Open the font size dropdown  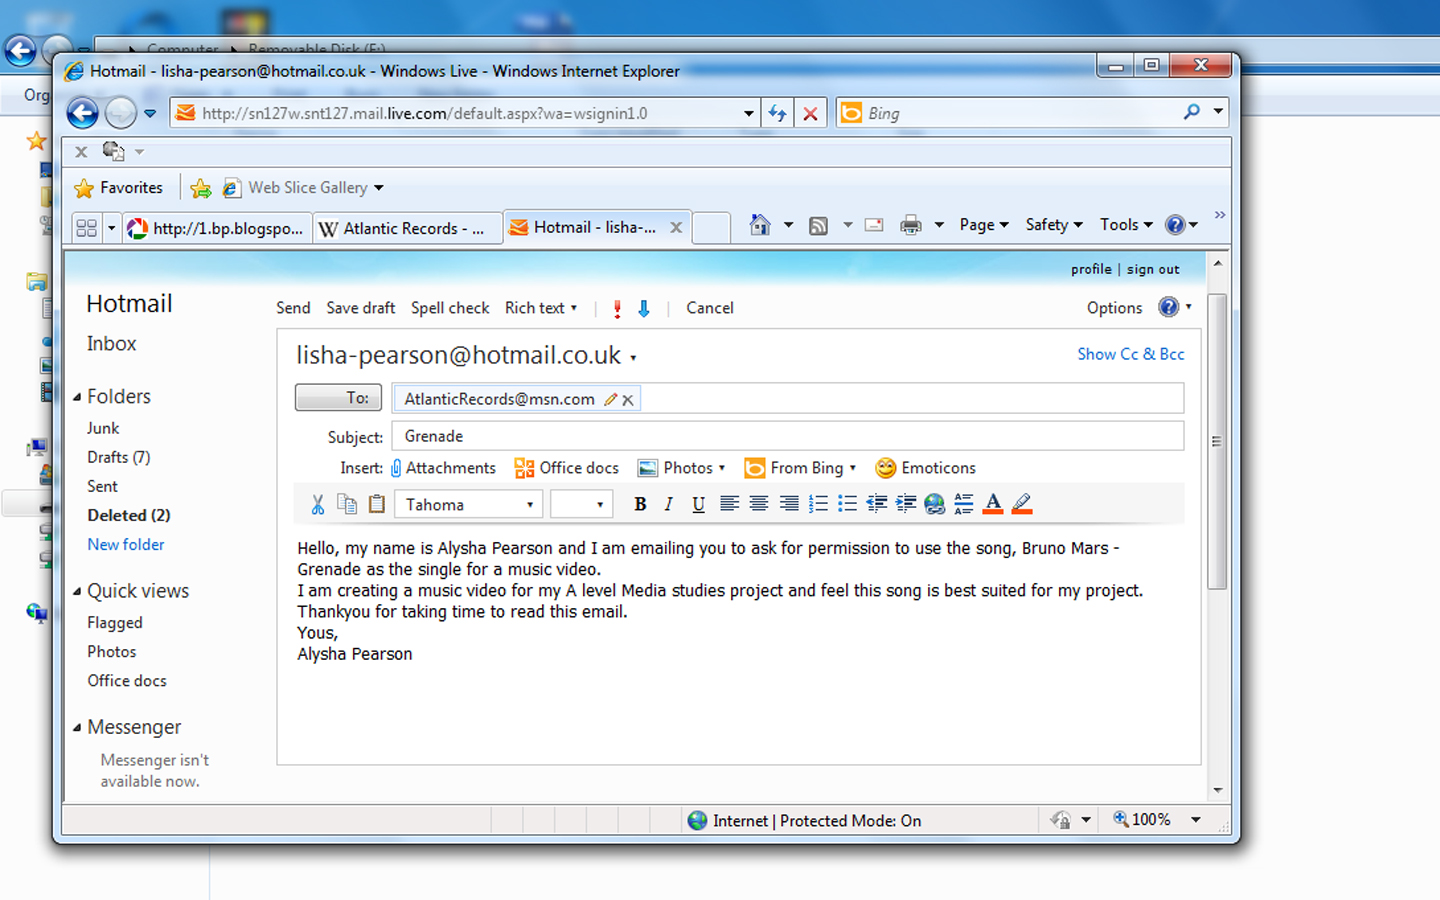click(x=582, y=505)
